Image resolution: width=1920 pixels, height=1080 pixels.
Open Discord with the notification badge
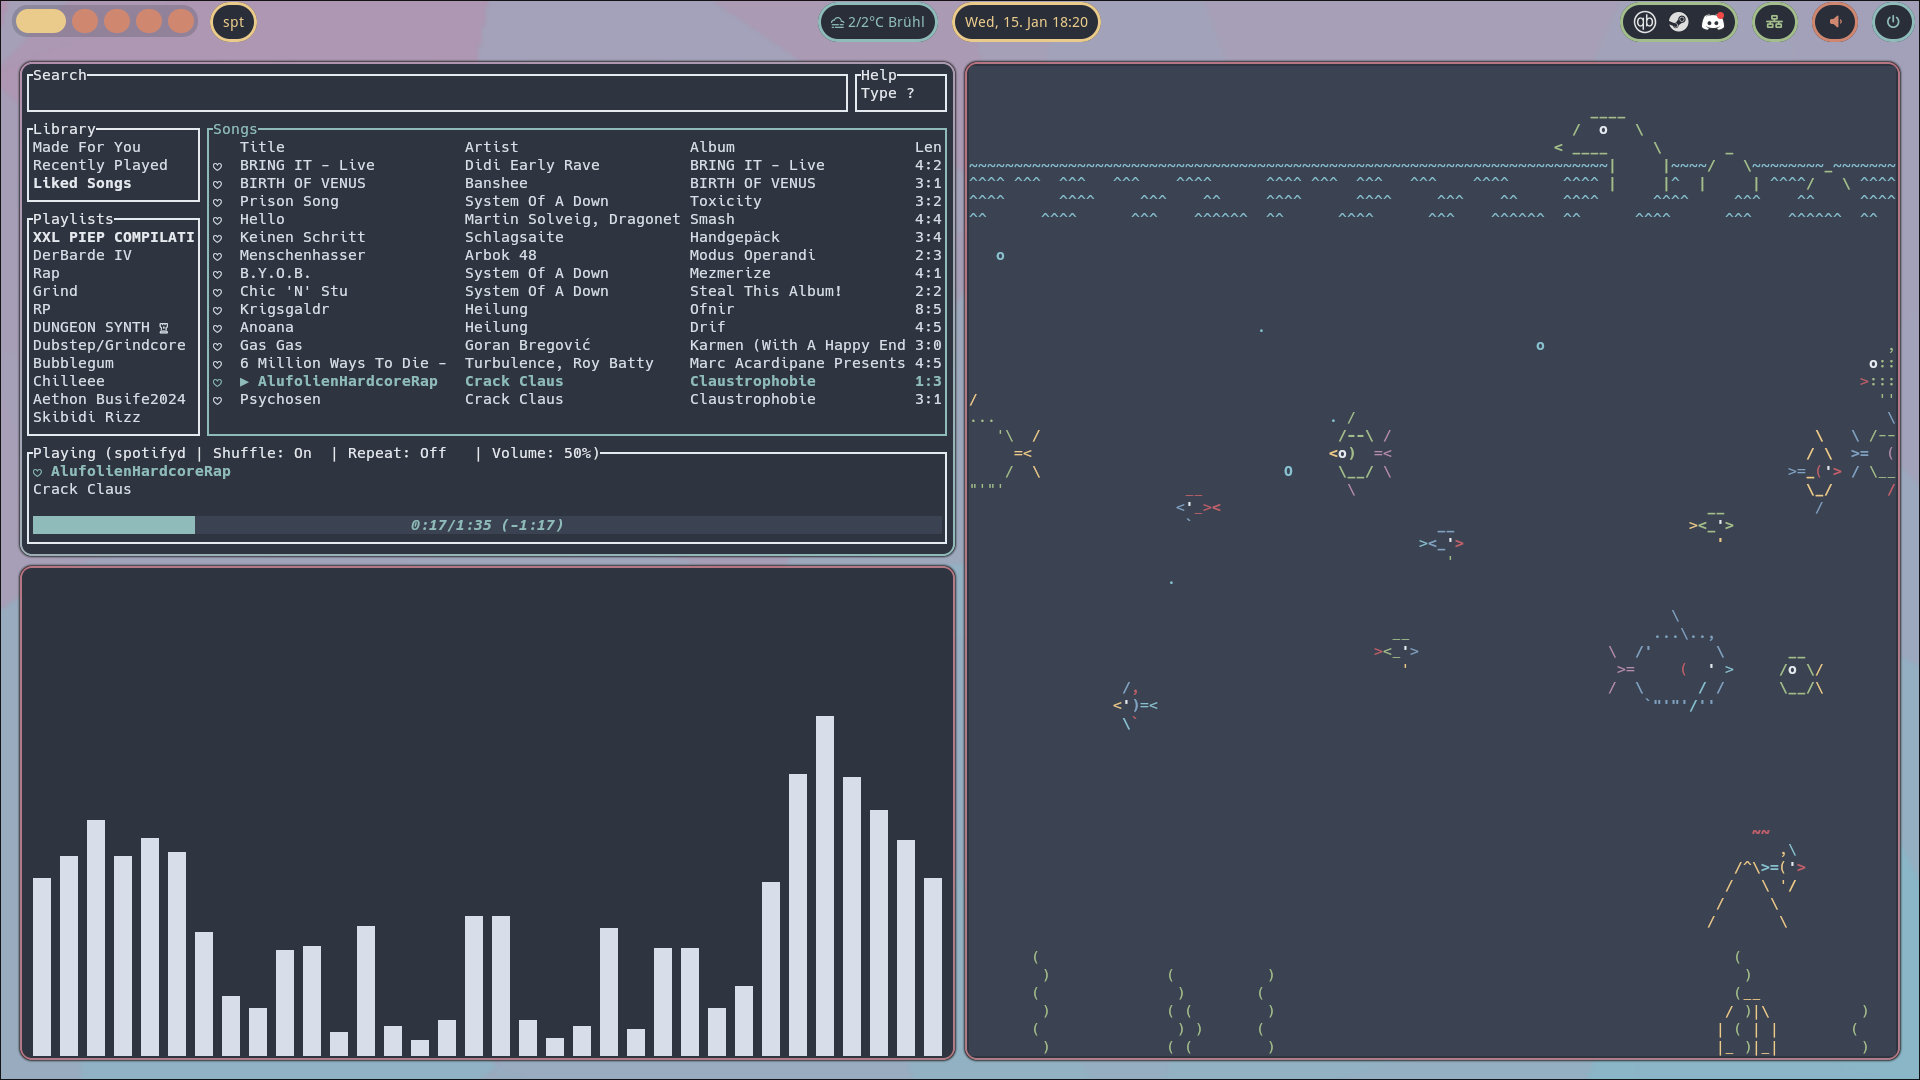pyautogui.click(x=1714, y=21)
